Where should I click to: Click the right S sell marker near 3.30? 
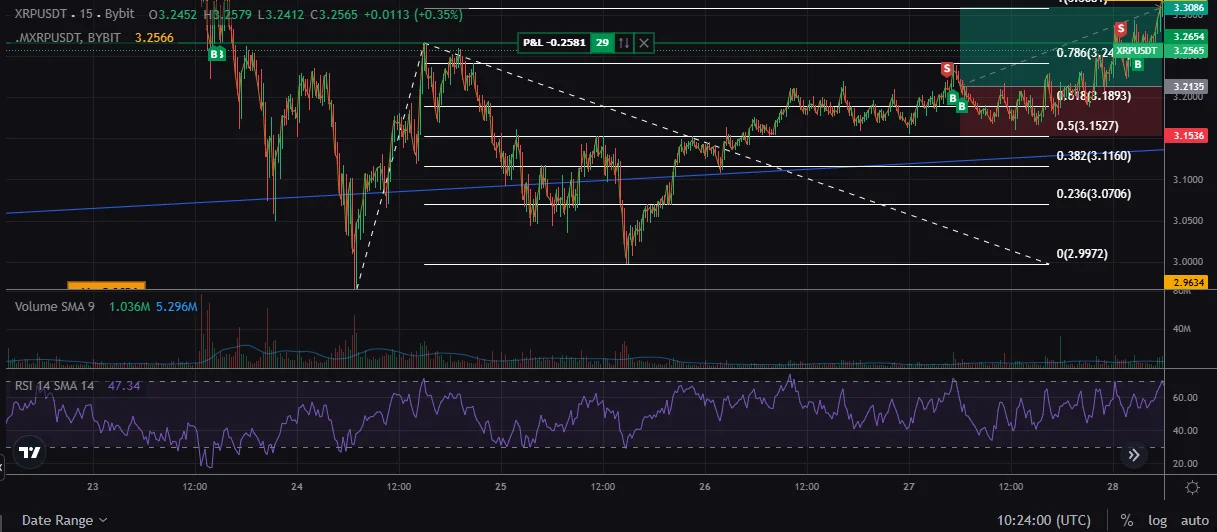click(x=1121, y=28)
